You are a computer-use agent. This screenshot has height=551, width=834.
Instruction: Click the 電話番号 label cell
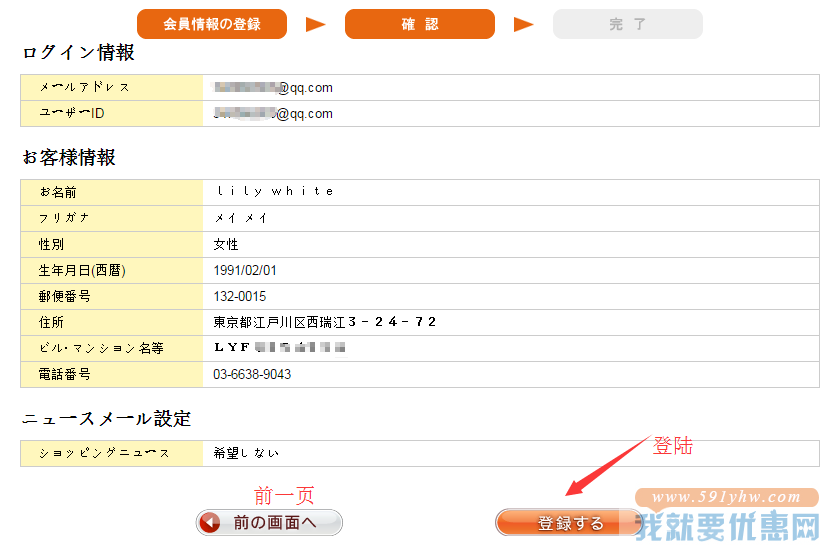point(112,375)
